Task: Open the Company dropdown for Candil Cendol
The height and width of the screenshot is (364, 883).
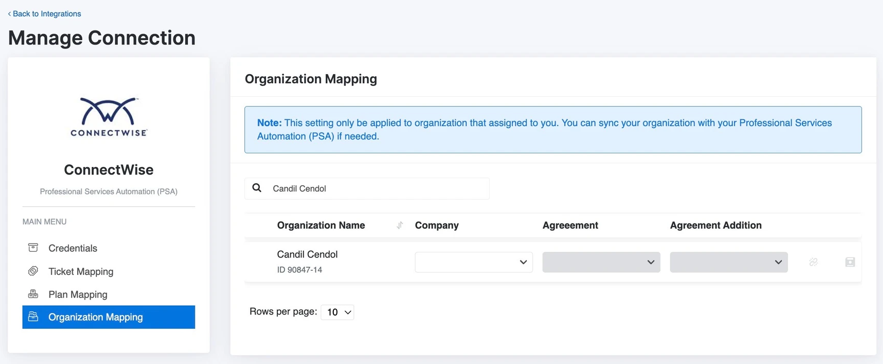Action: [x=474, y=262]
